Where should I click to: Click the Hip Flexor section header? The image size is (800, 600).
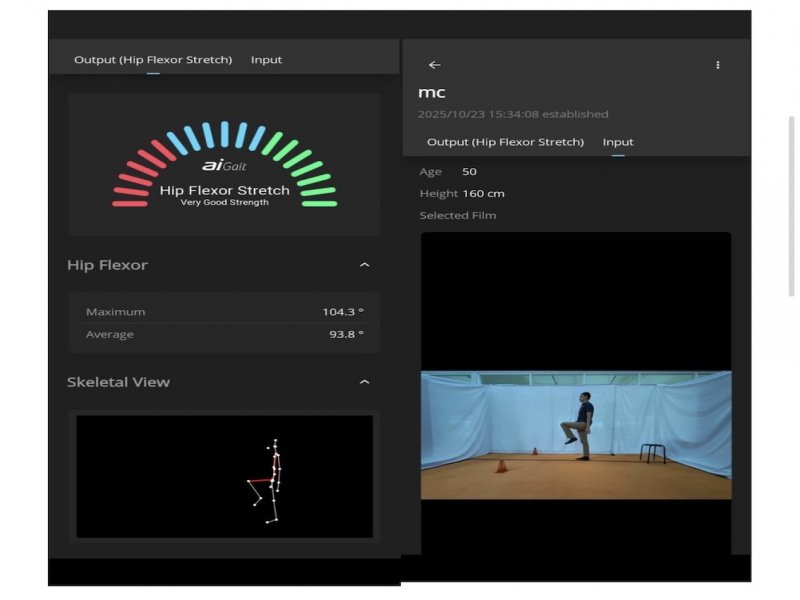[x=107, y=265]
